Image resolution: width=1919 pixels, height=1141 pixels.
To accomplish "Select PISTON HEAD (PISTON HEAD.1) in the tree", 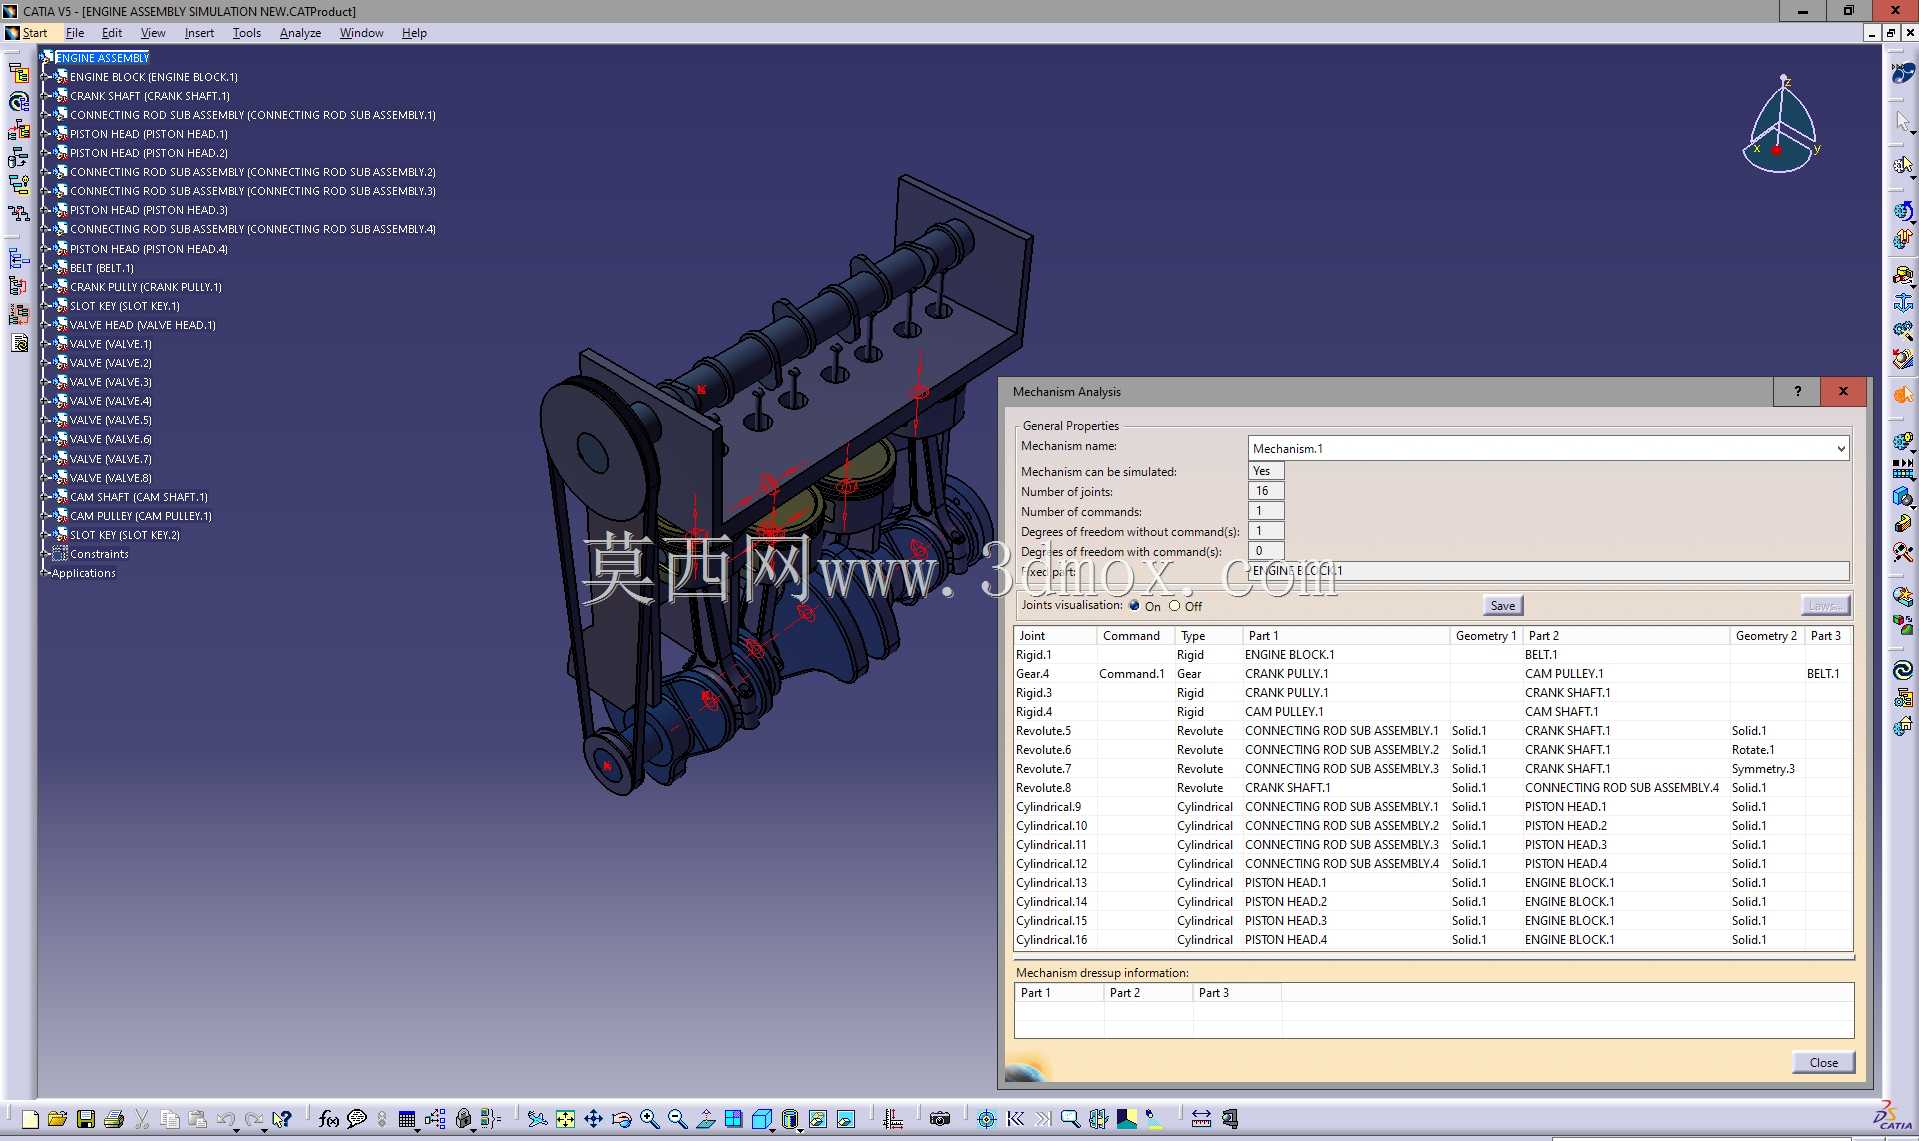I will click(x=149, y=134).
